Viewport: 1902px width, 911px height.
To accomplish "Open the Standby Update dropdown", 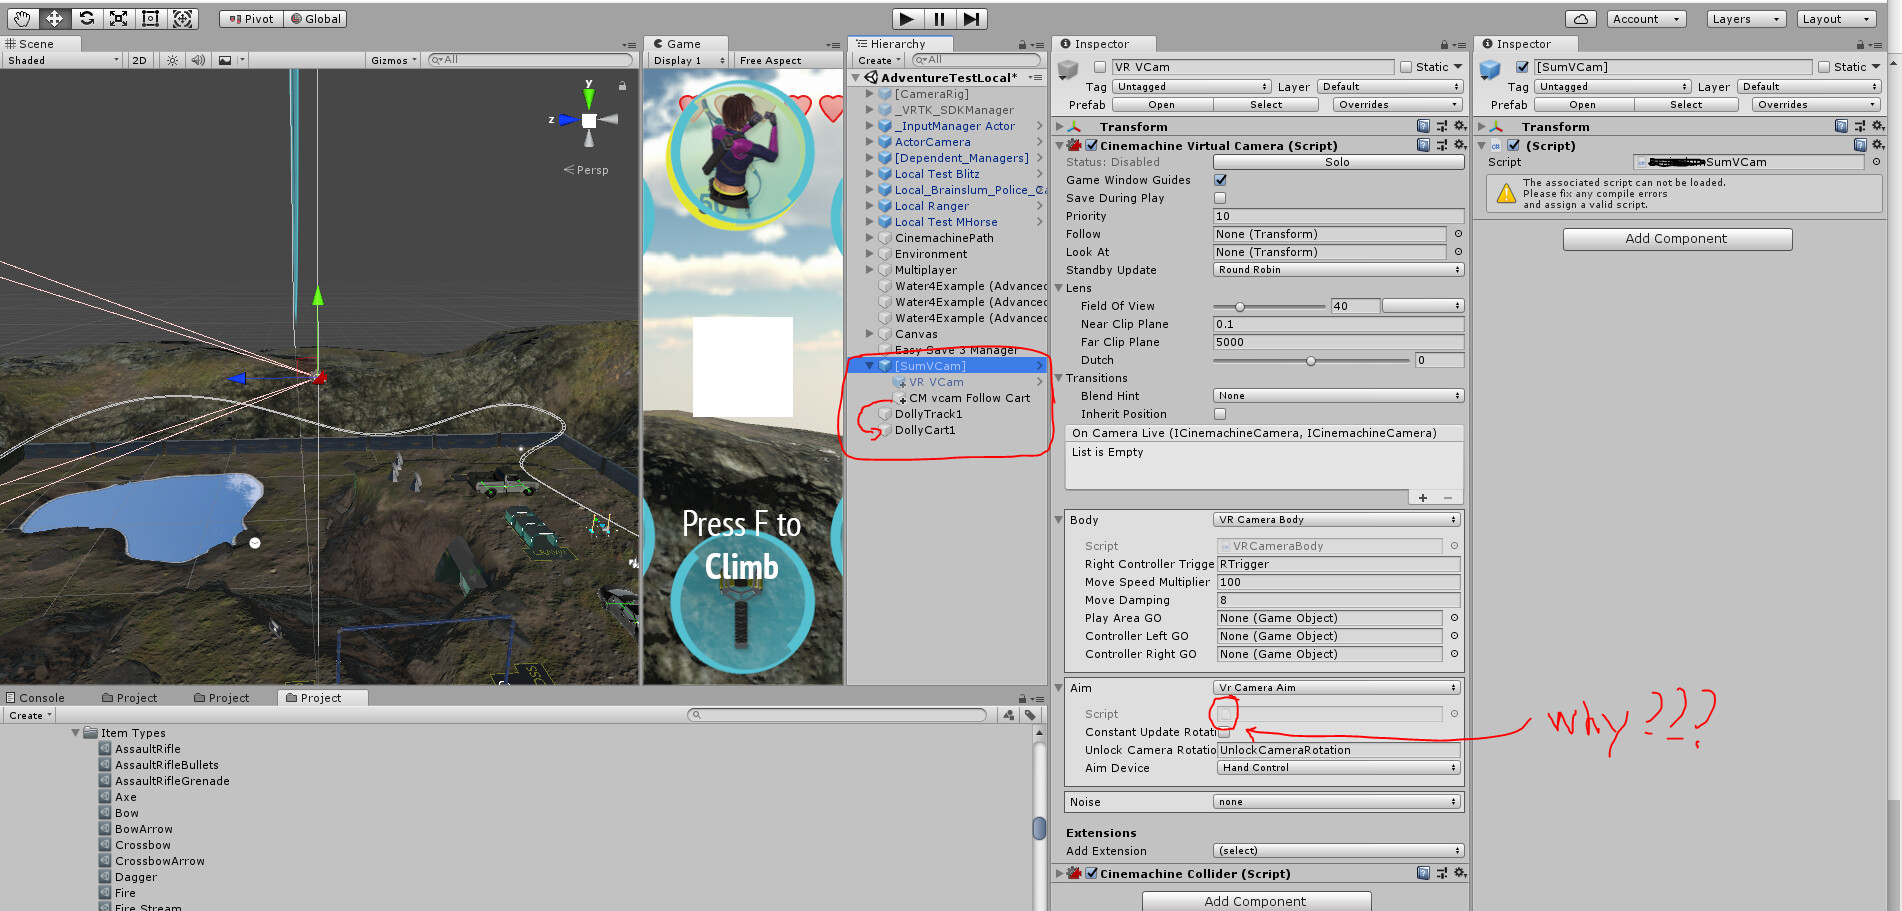I will (1337, 269).
